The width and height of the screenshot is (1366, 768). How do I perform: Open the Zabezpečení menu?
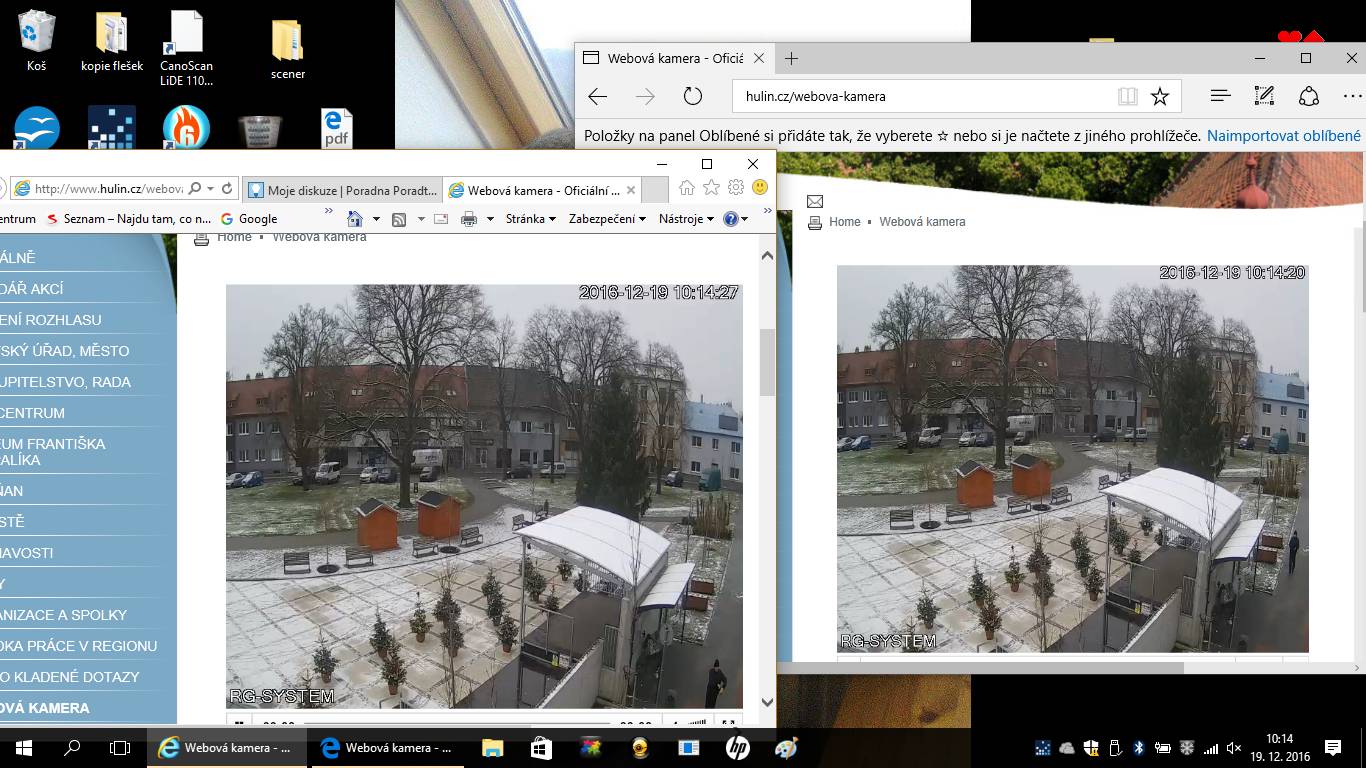coord(607,219)
